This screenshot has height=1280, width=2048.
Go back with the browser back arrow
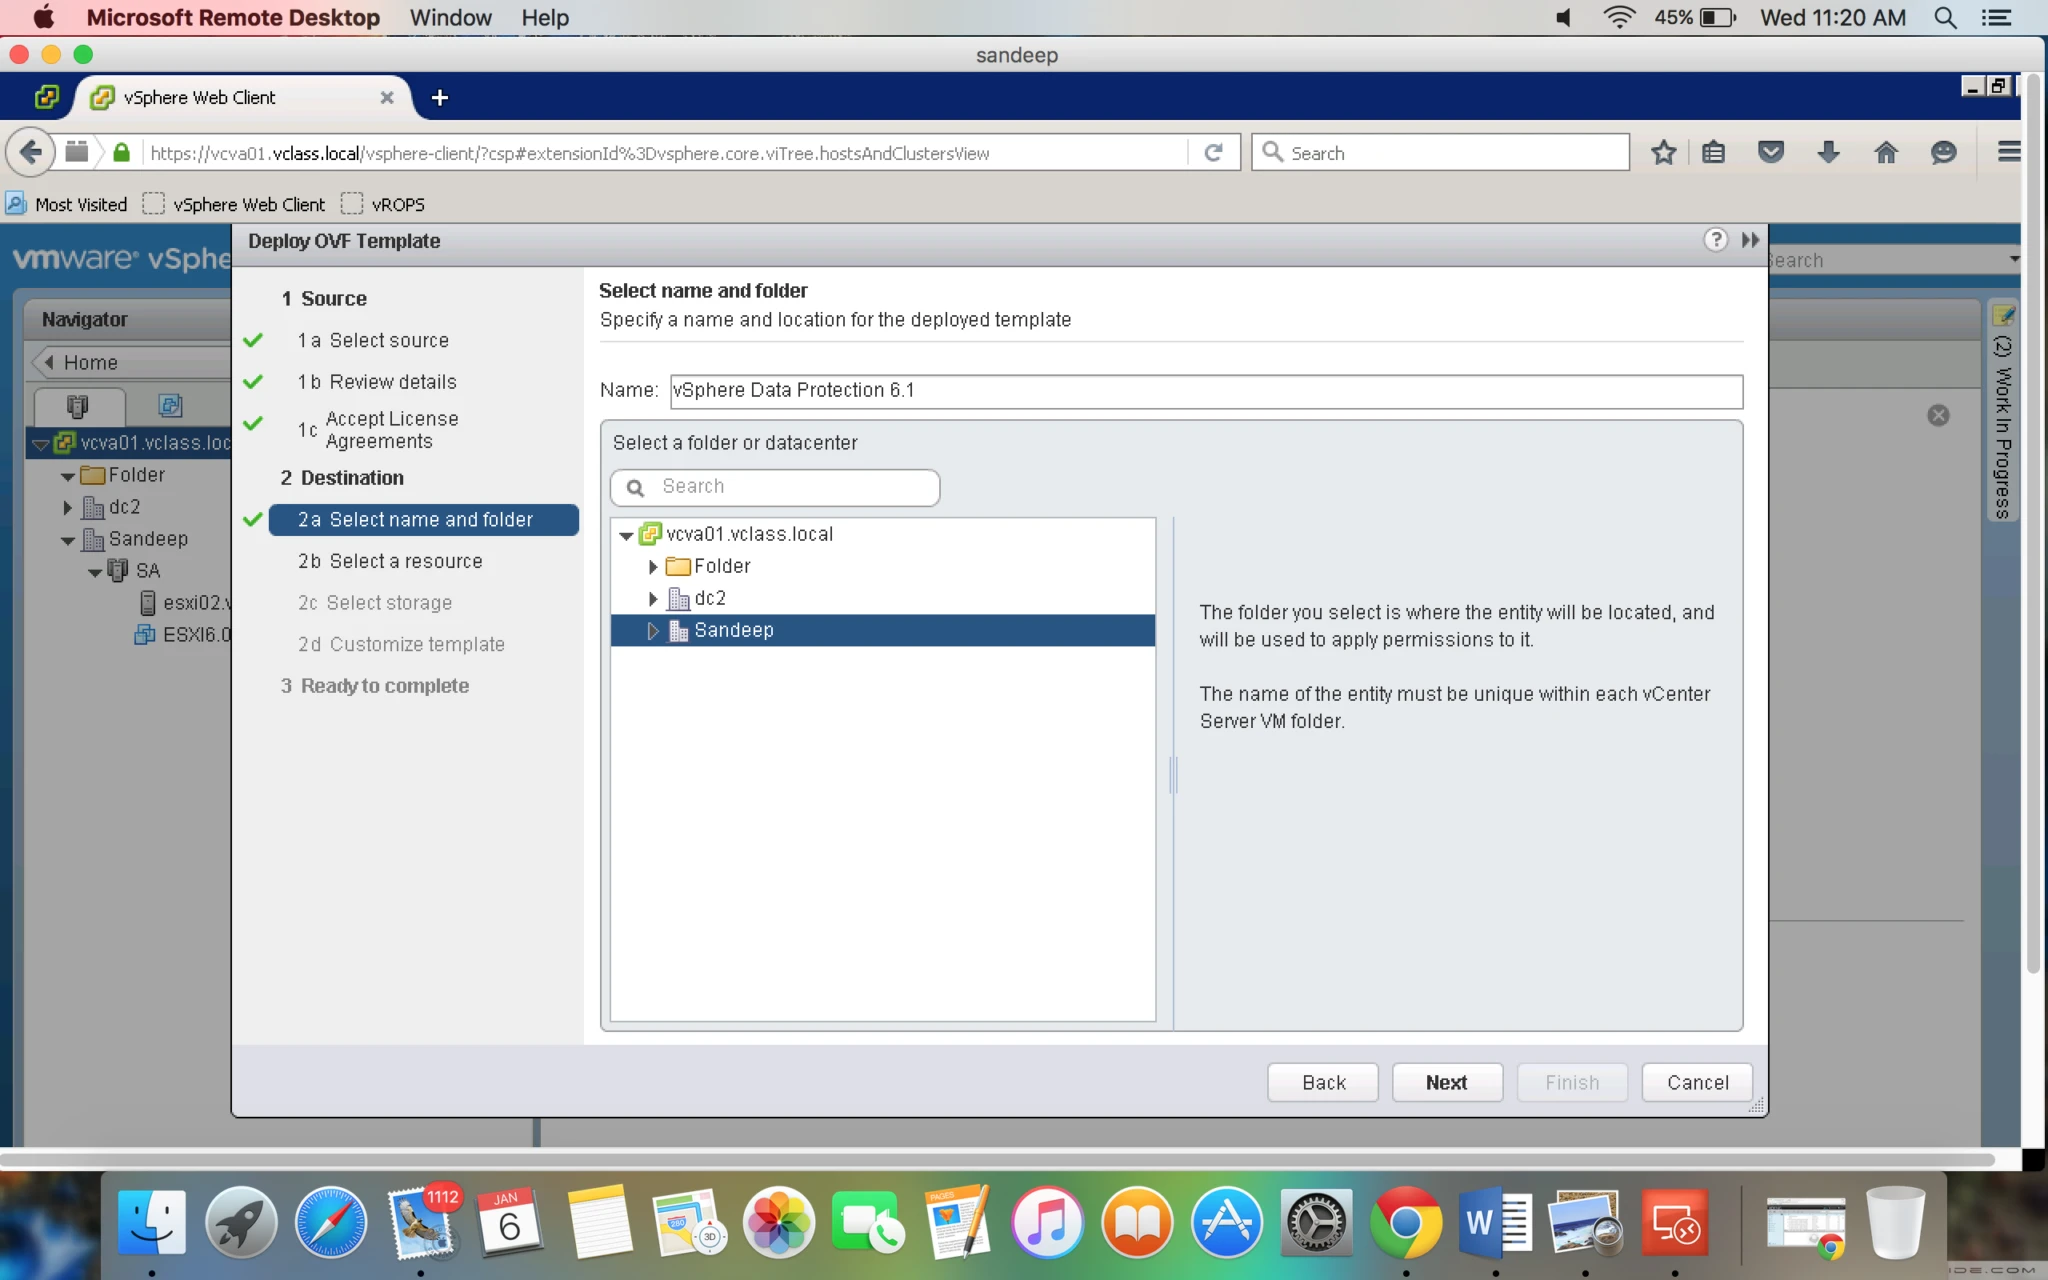tap(30, 153)
